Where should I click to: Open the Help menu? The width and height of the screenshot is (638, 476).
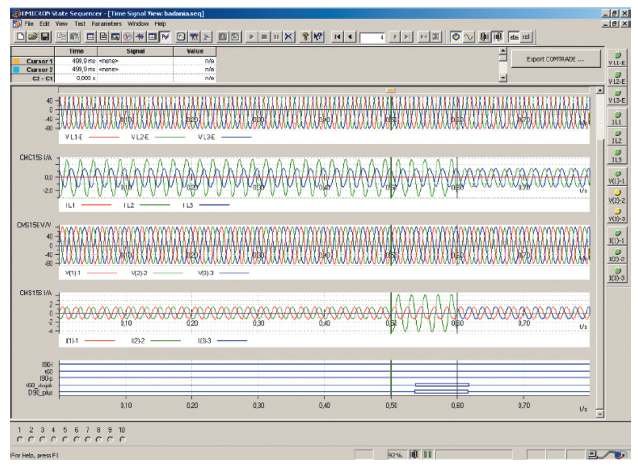[x=160, y=24]
